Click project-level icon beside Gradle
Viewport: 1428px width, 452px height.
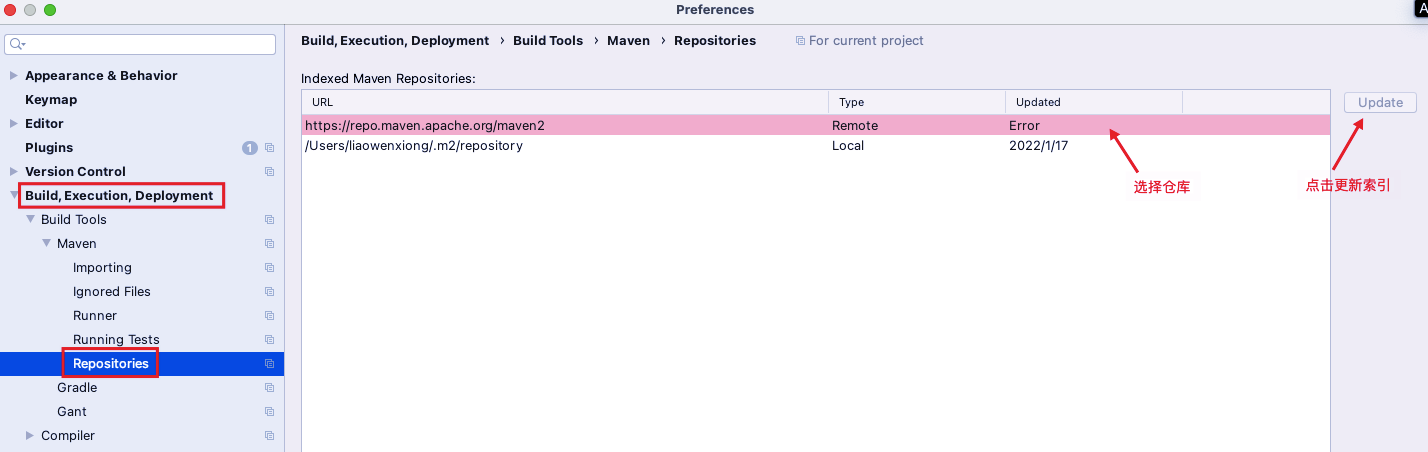(269, 388)
